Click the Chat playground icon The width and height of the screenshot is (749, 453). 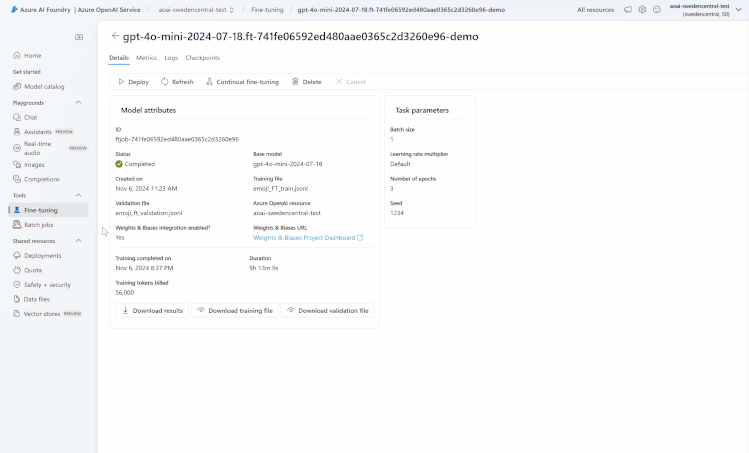pos(17,117)
